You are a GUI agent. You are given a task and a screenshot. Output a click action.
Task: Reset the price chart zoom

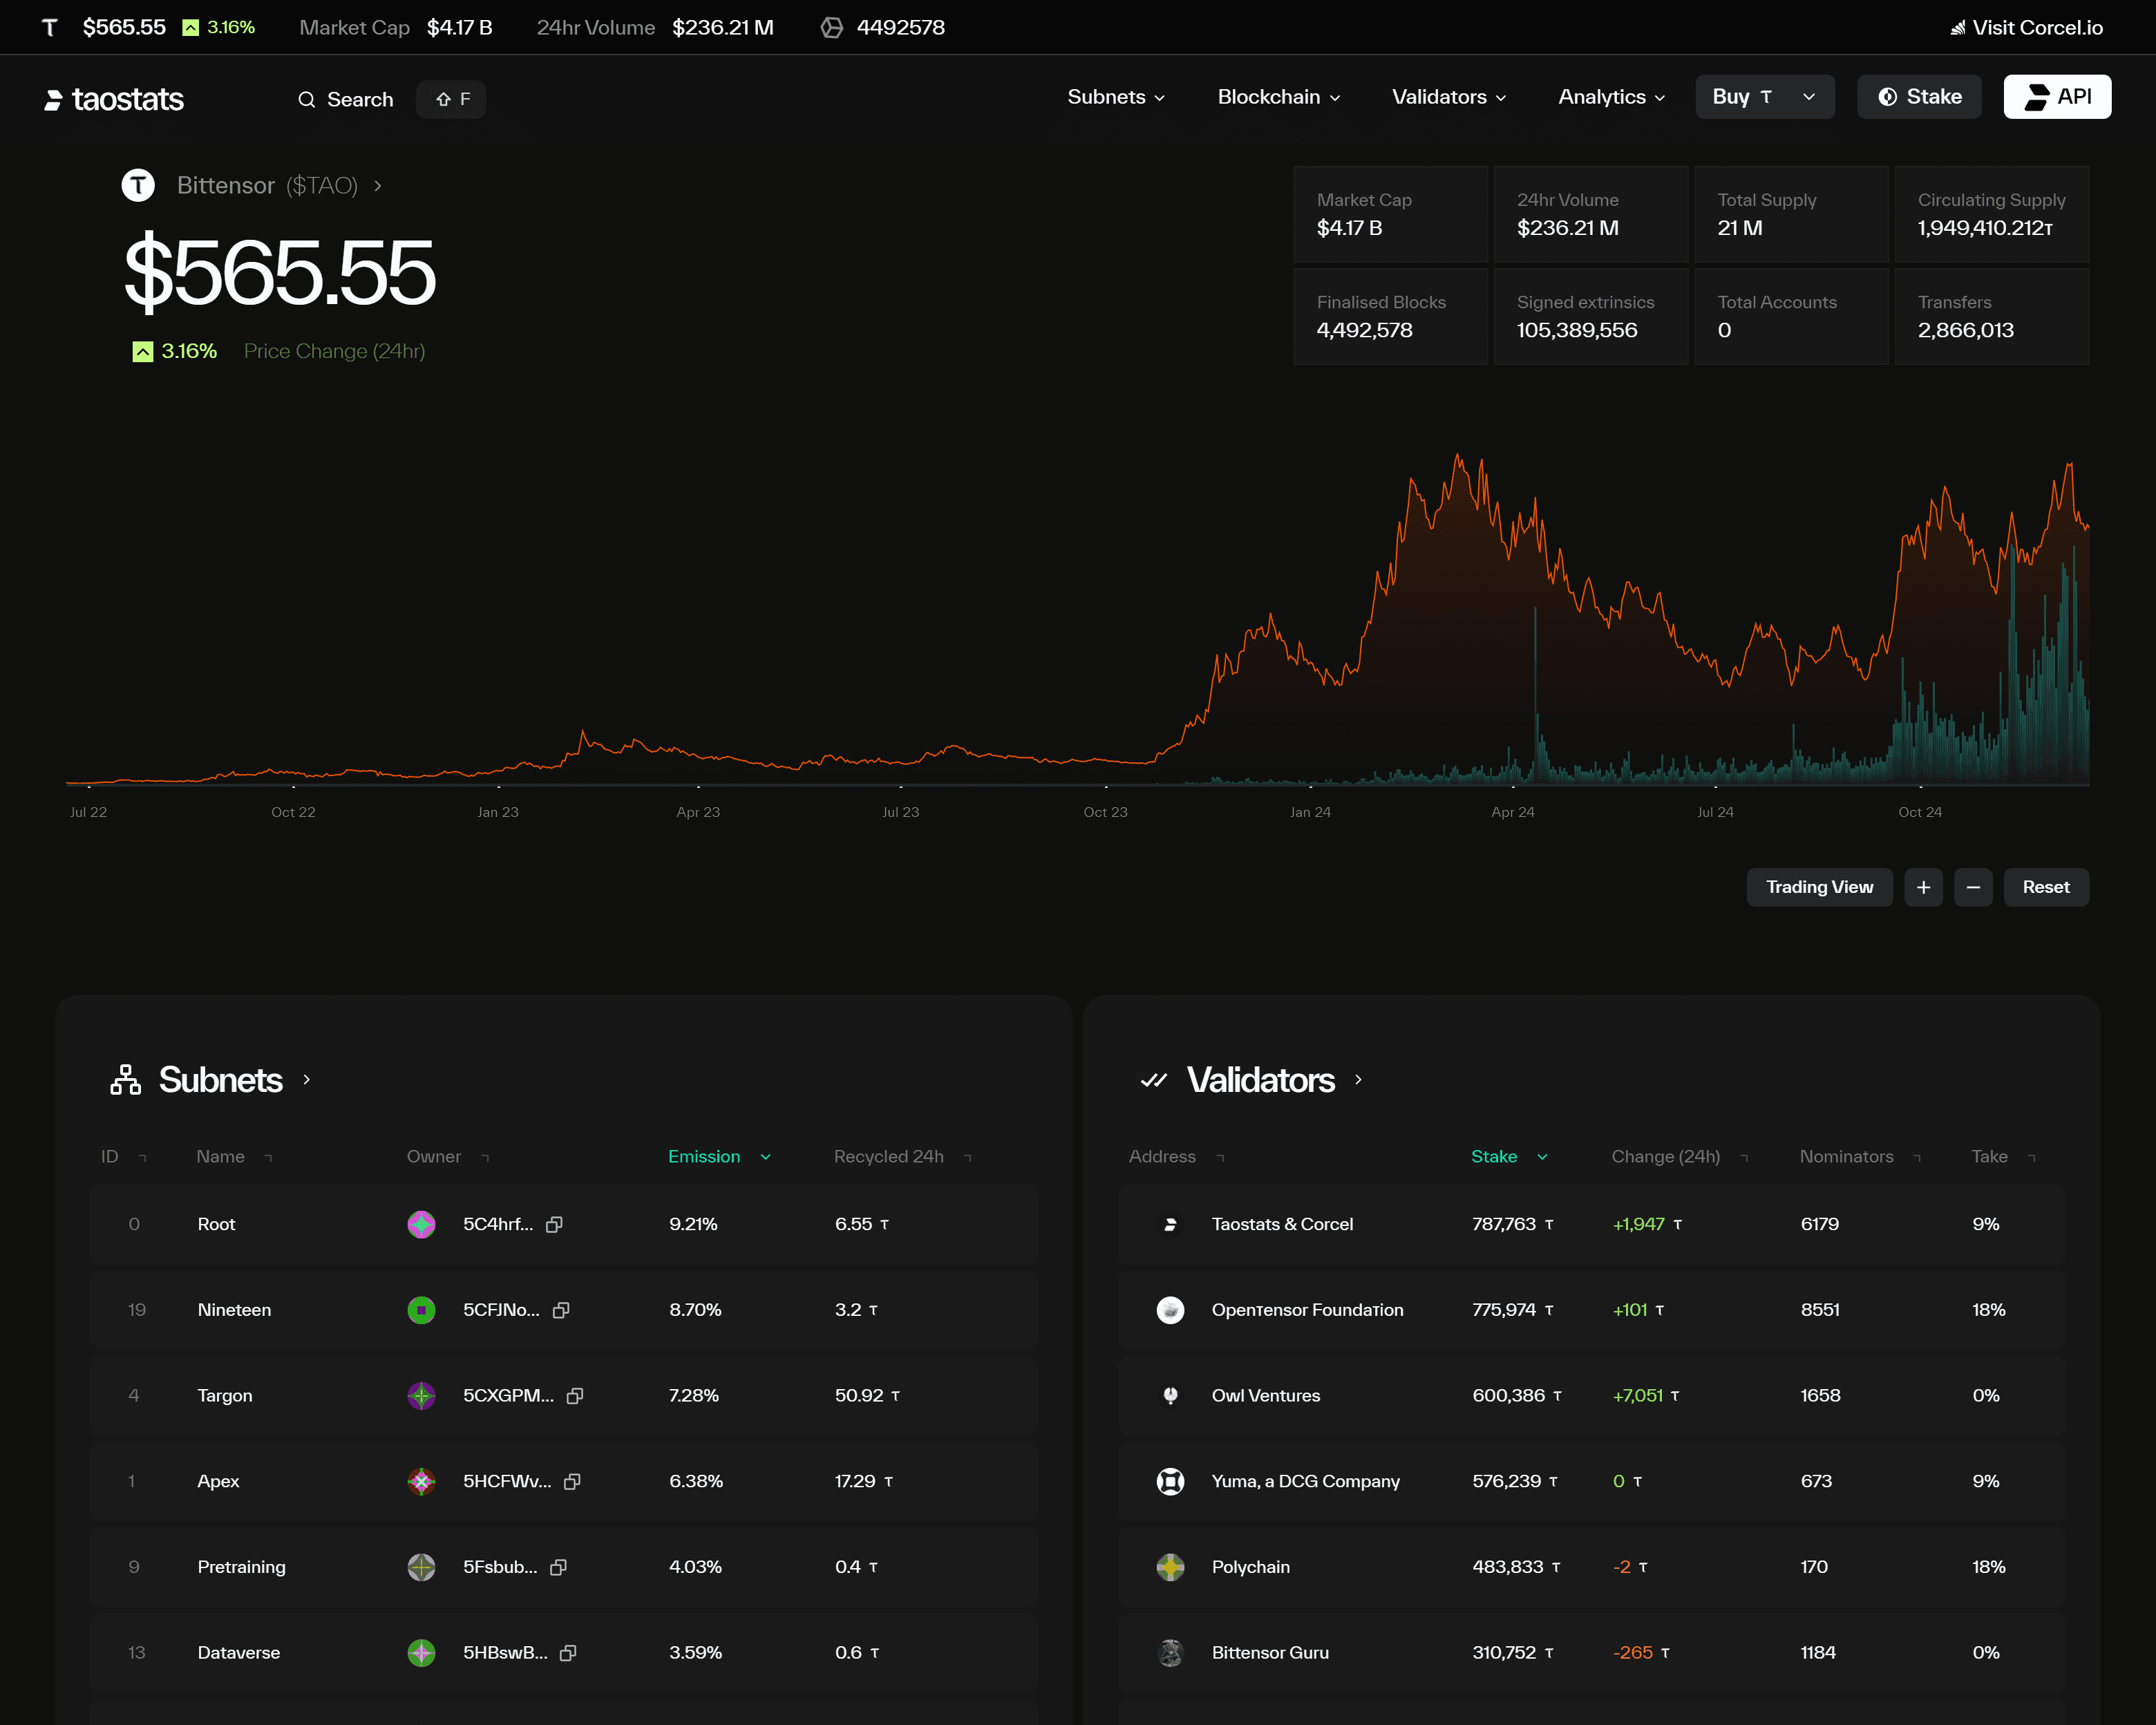2046,887
